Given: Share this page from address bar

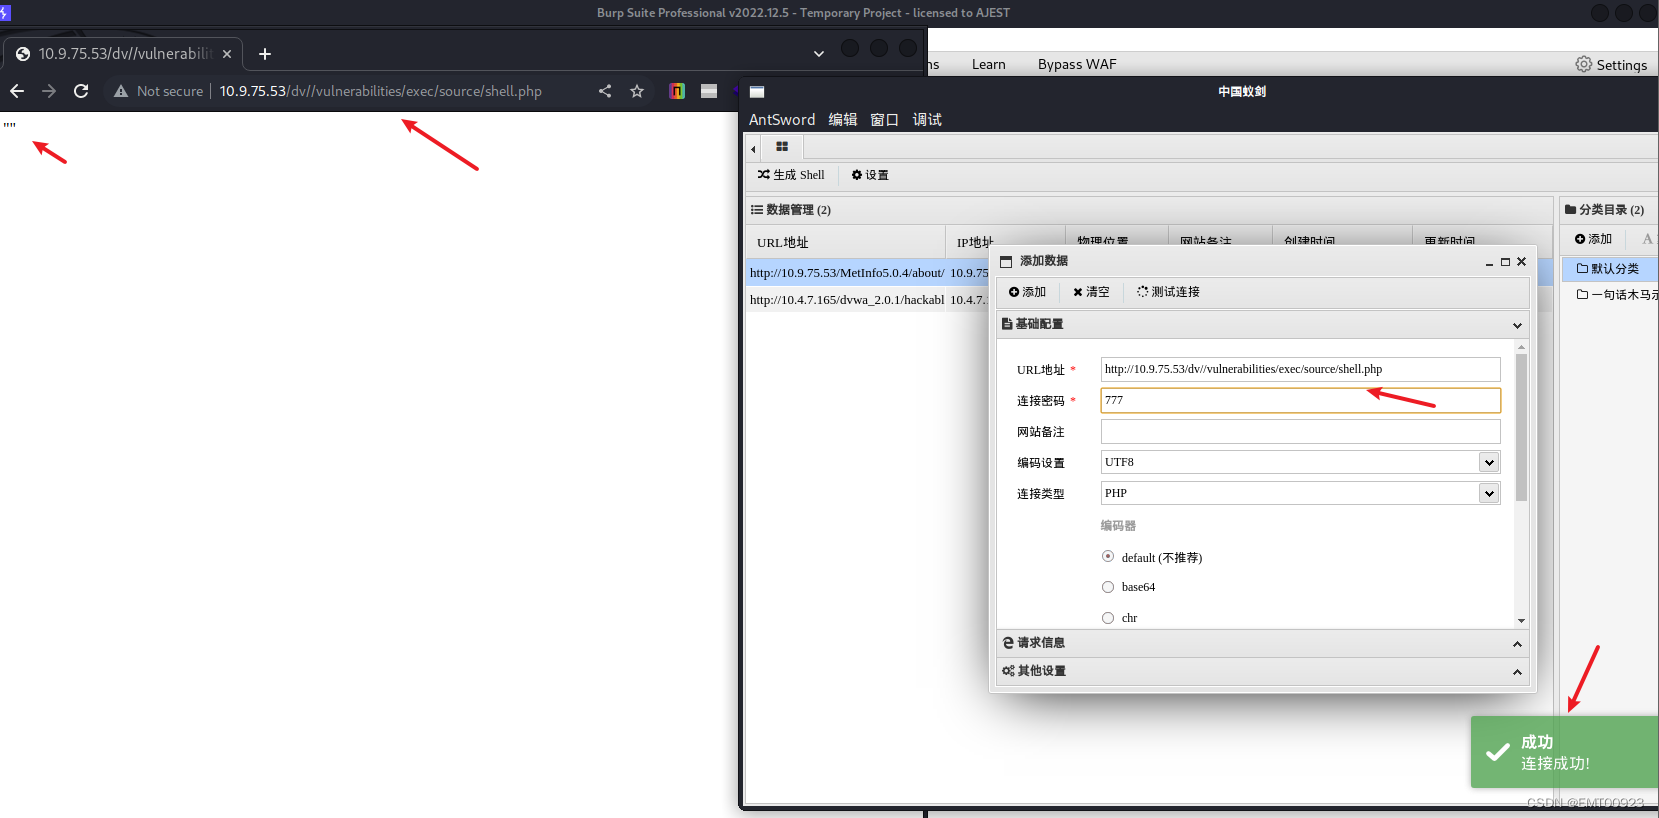Looking at the screenshot, I should point(605,91).
